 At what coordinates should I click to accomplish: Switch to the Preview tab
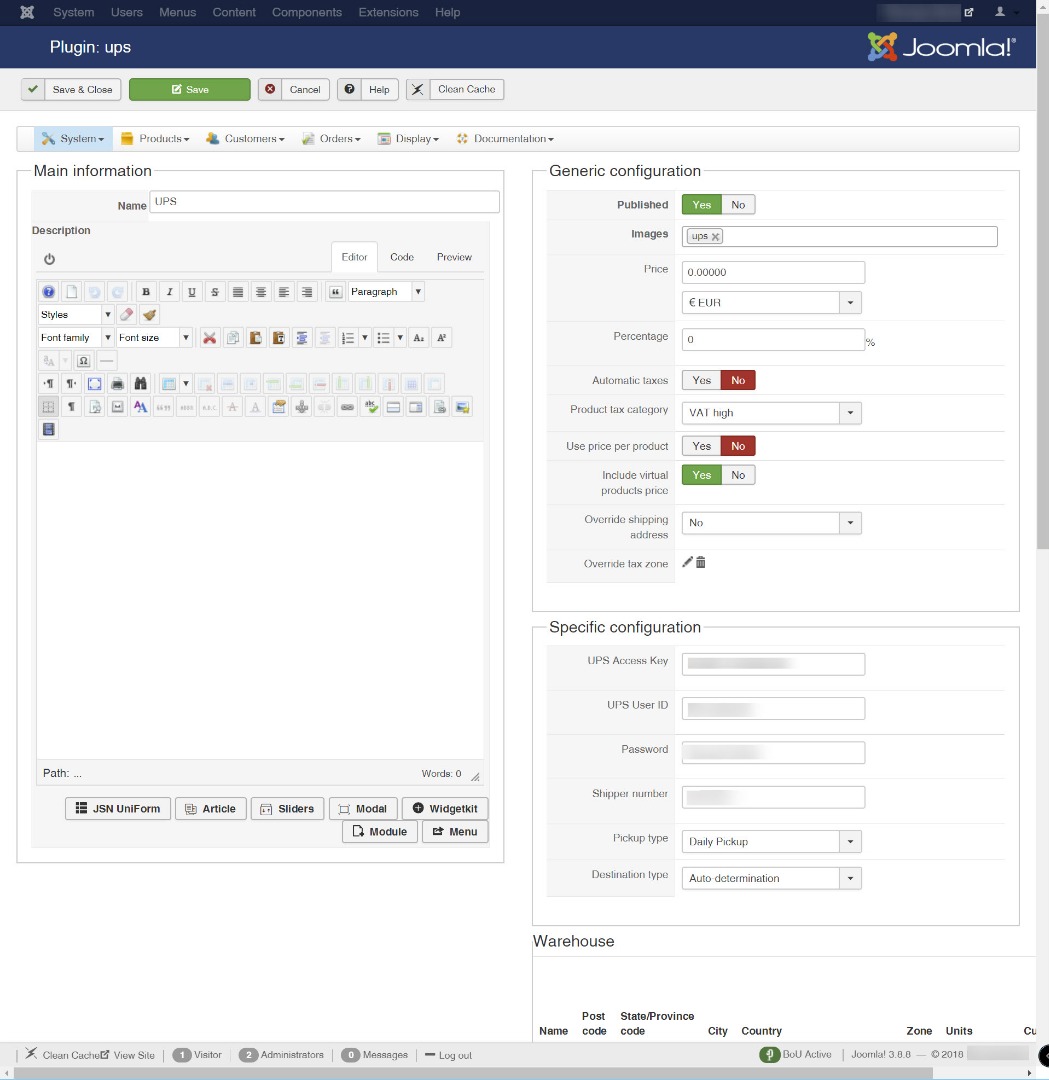454,257
